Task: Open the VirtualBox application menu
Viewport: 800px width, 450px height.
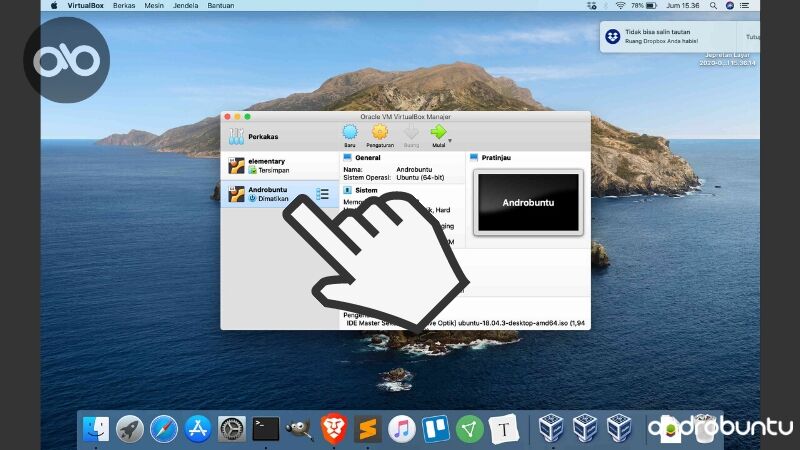Action: [x=86, y=6]
